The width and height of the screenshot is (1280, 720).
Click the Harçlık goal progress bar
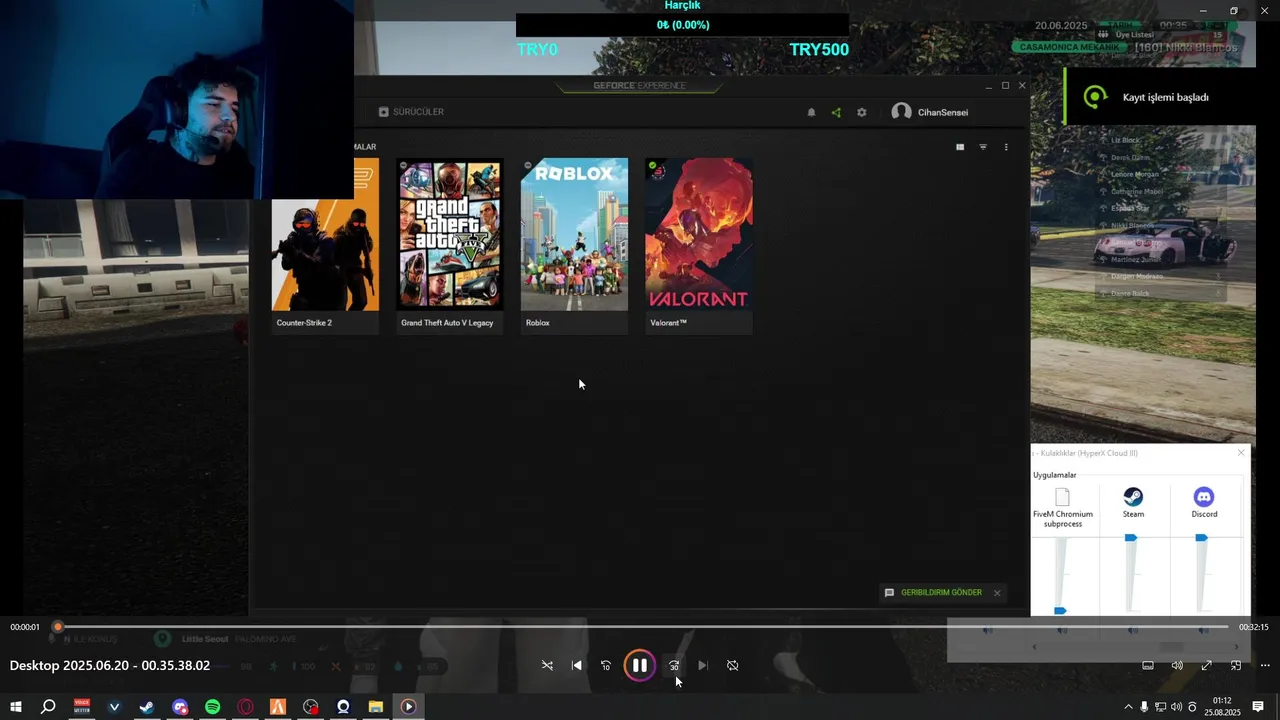click(682, 25)
